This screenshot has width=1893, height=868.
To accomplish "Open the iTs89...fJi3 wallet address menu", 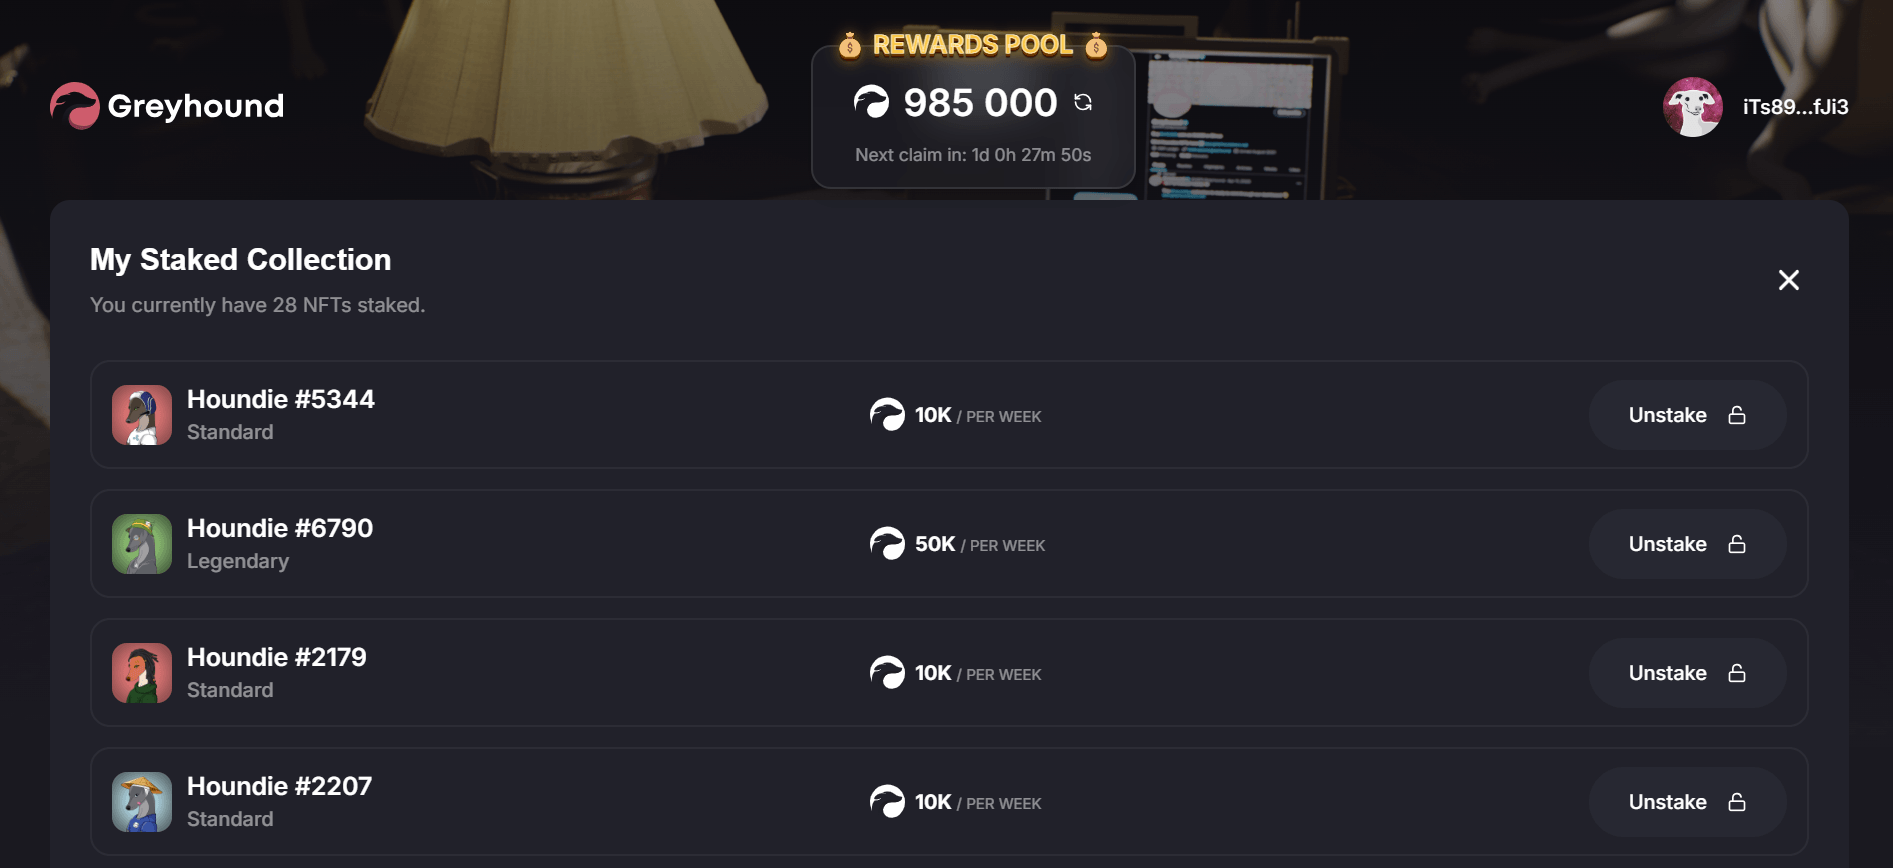I will pos(1795,107).
